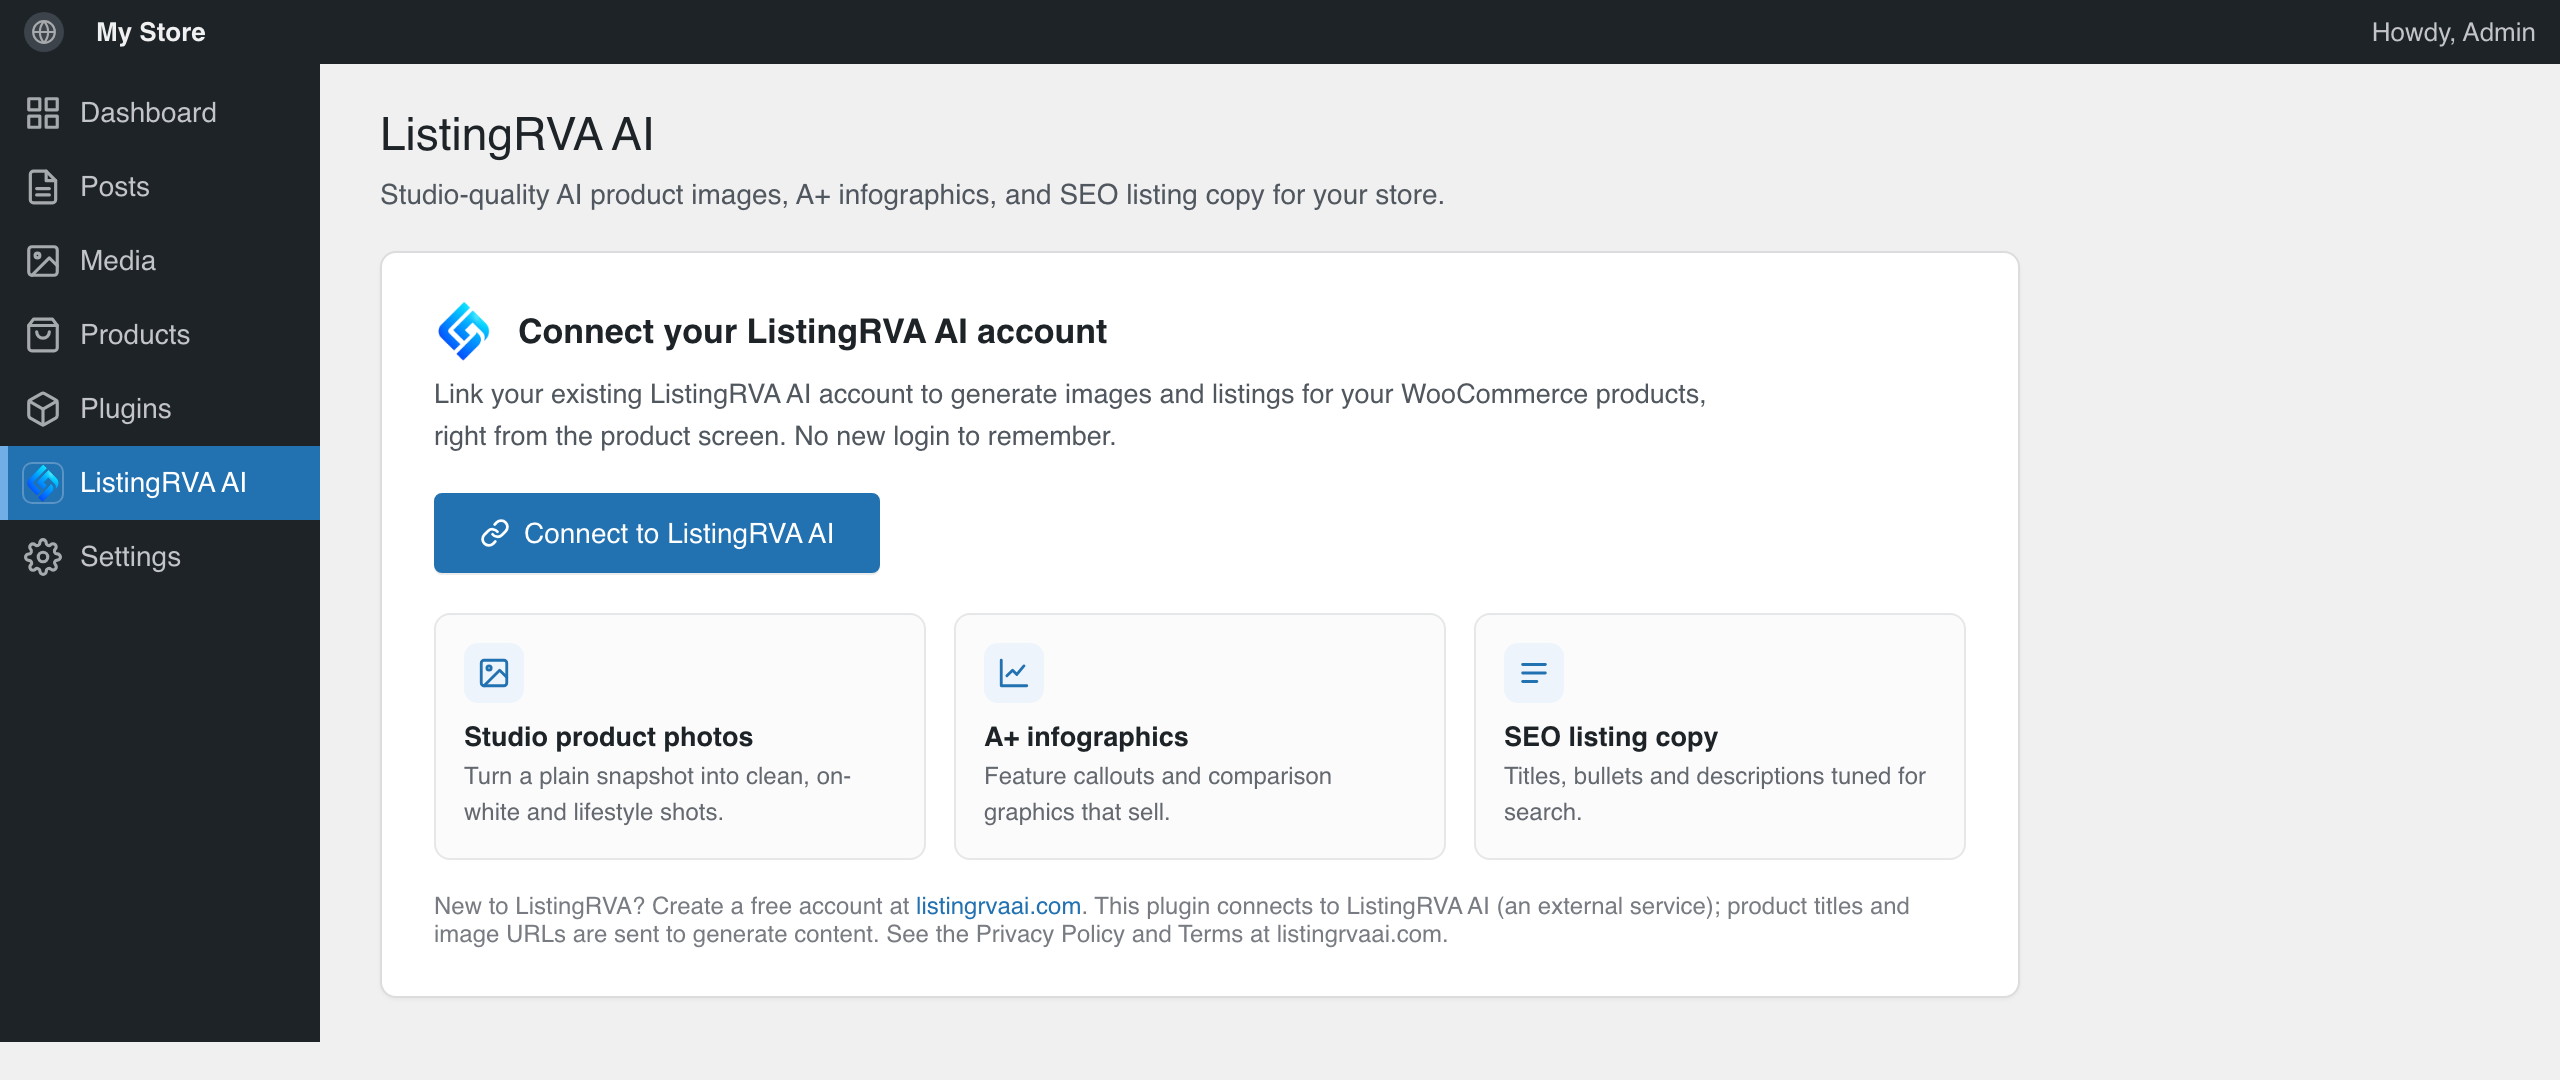Click the A+ infographics chart icon

point(1014,673)
